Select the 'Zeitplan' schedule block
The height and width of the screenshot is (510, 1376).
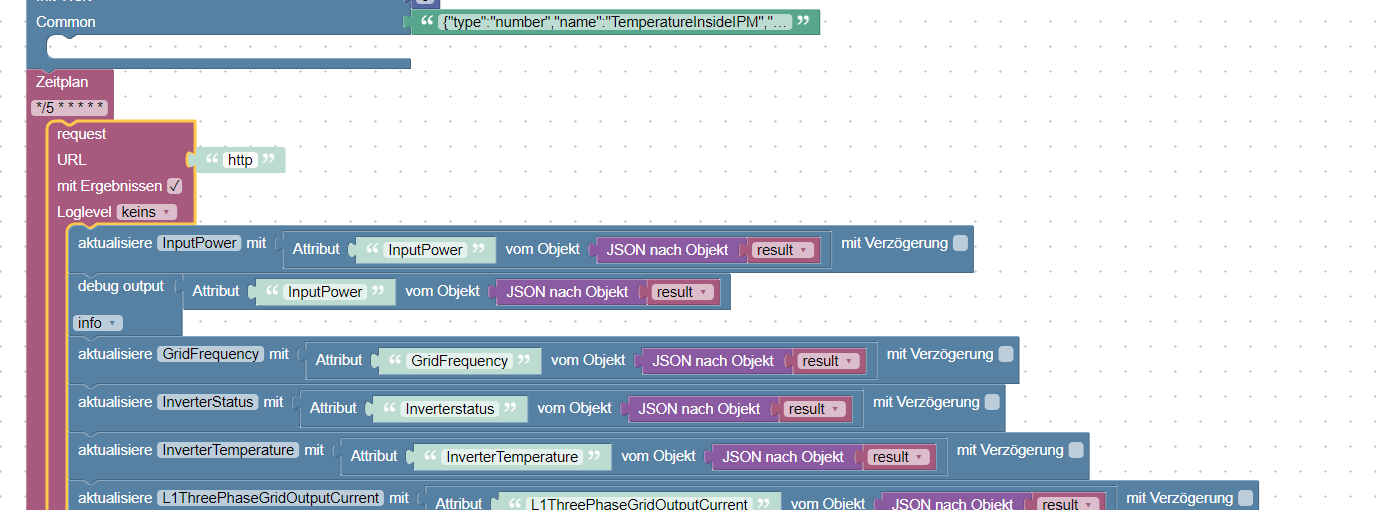62,82
